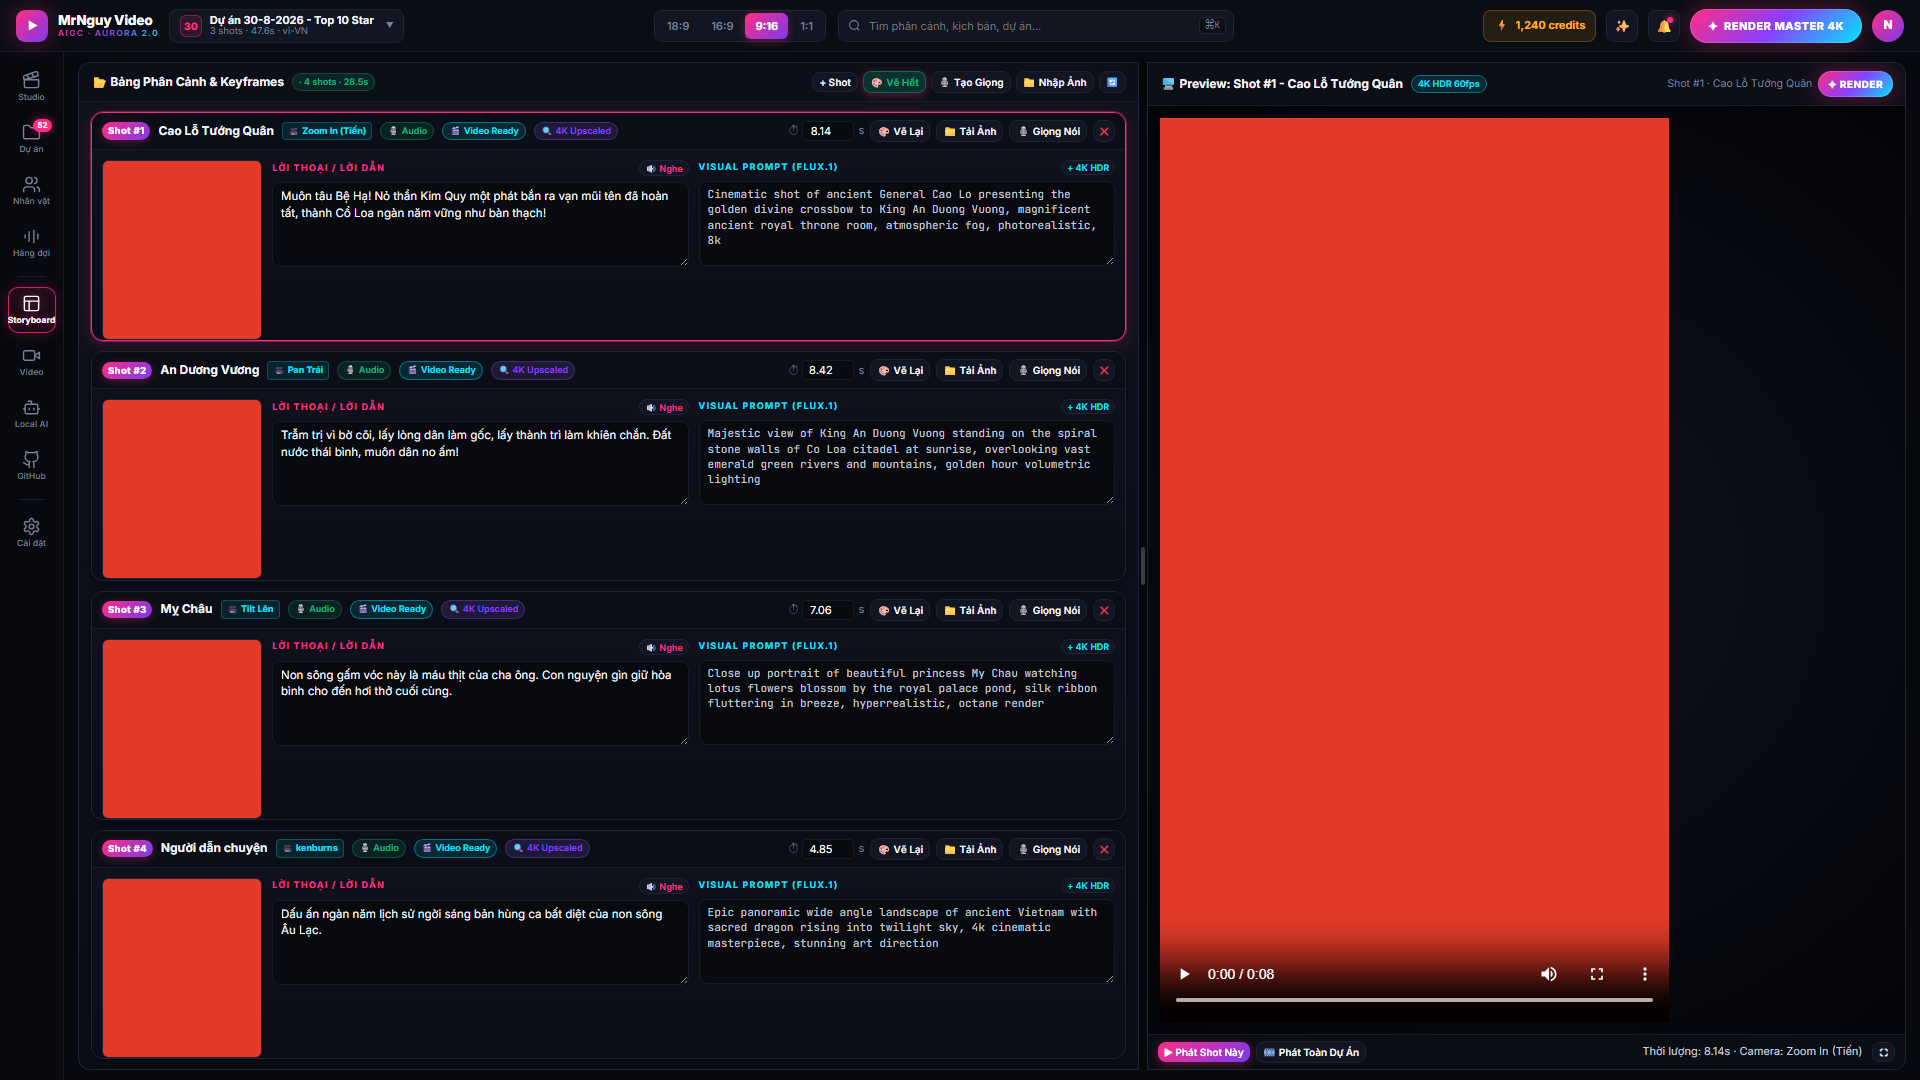Image resolution: width=1920 pixels, height=1080 pixels.
Task: Open kenburns camera dropdown on Shot #4
Action: (310, 848)
